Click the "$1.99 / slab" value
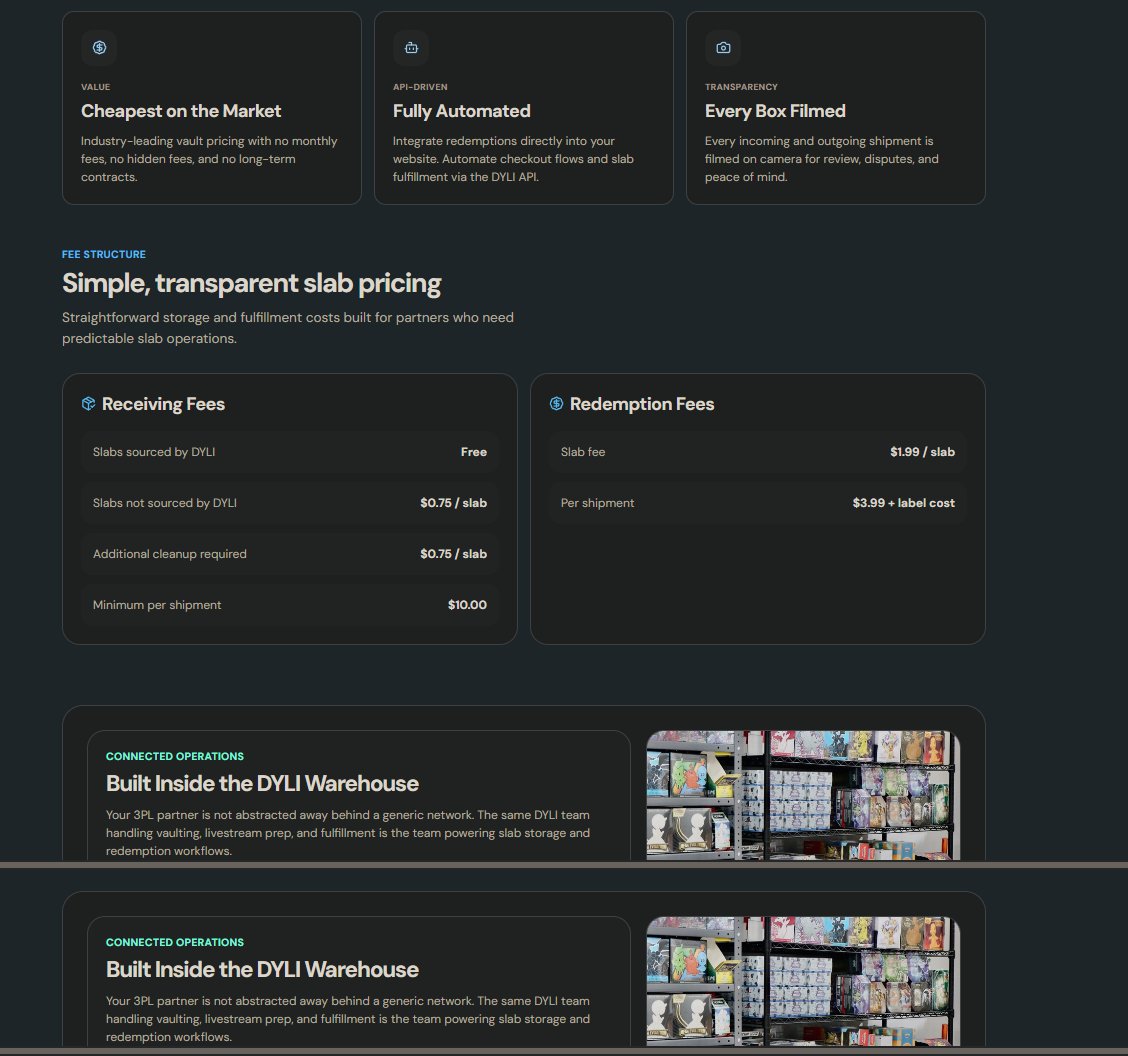1128x1056 pixels. [922, 452]
